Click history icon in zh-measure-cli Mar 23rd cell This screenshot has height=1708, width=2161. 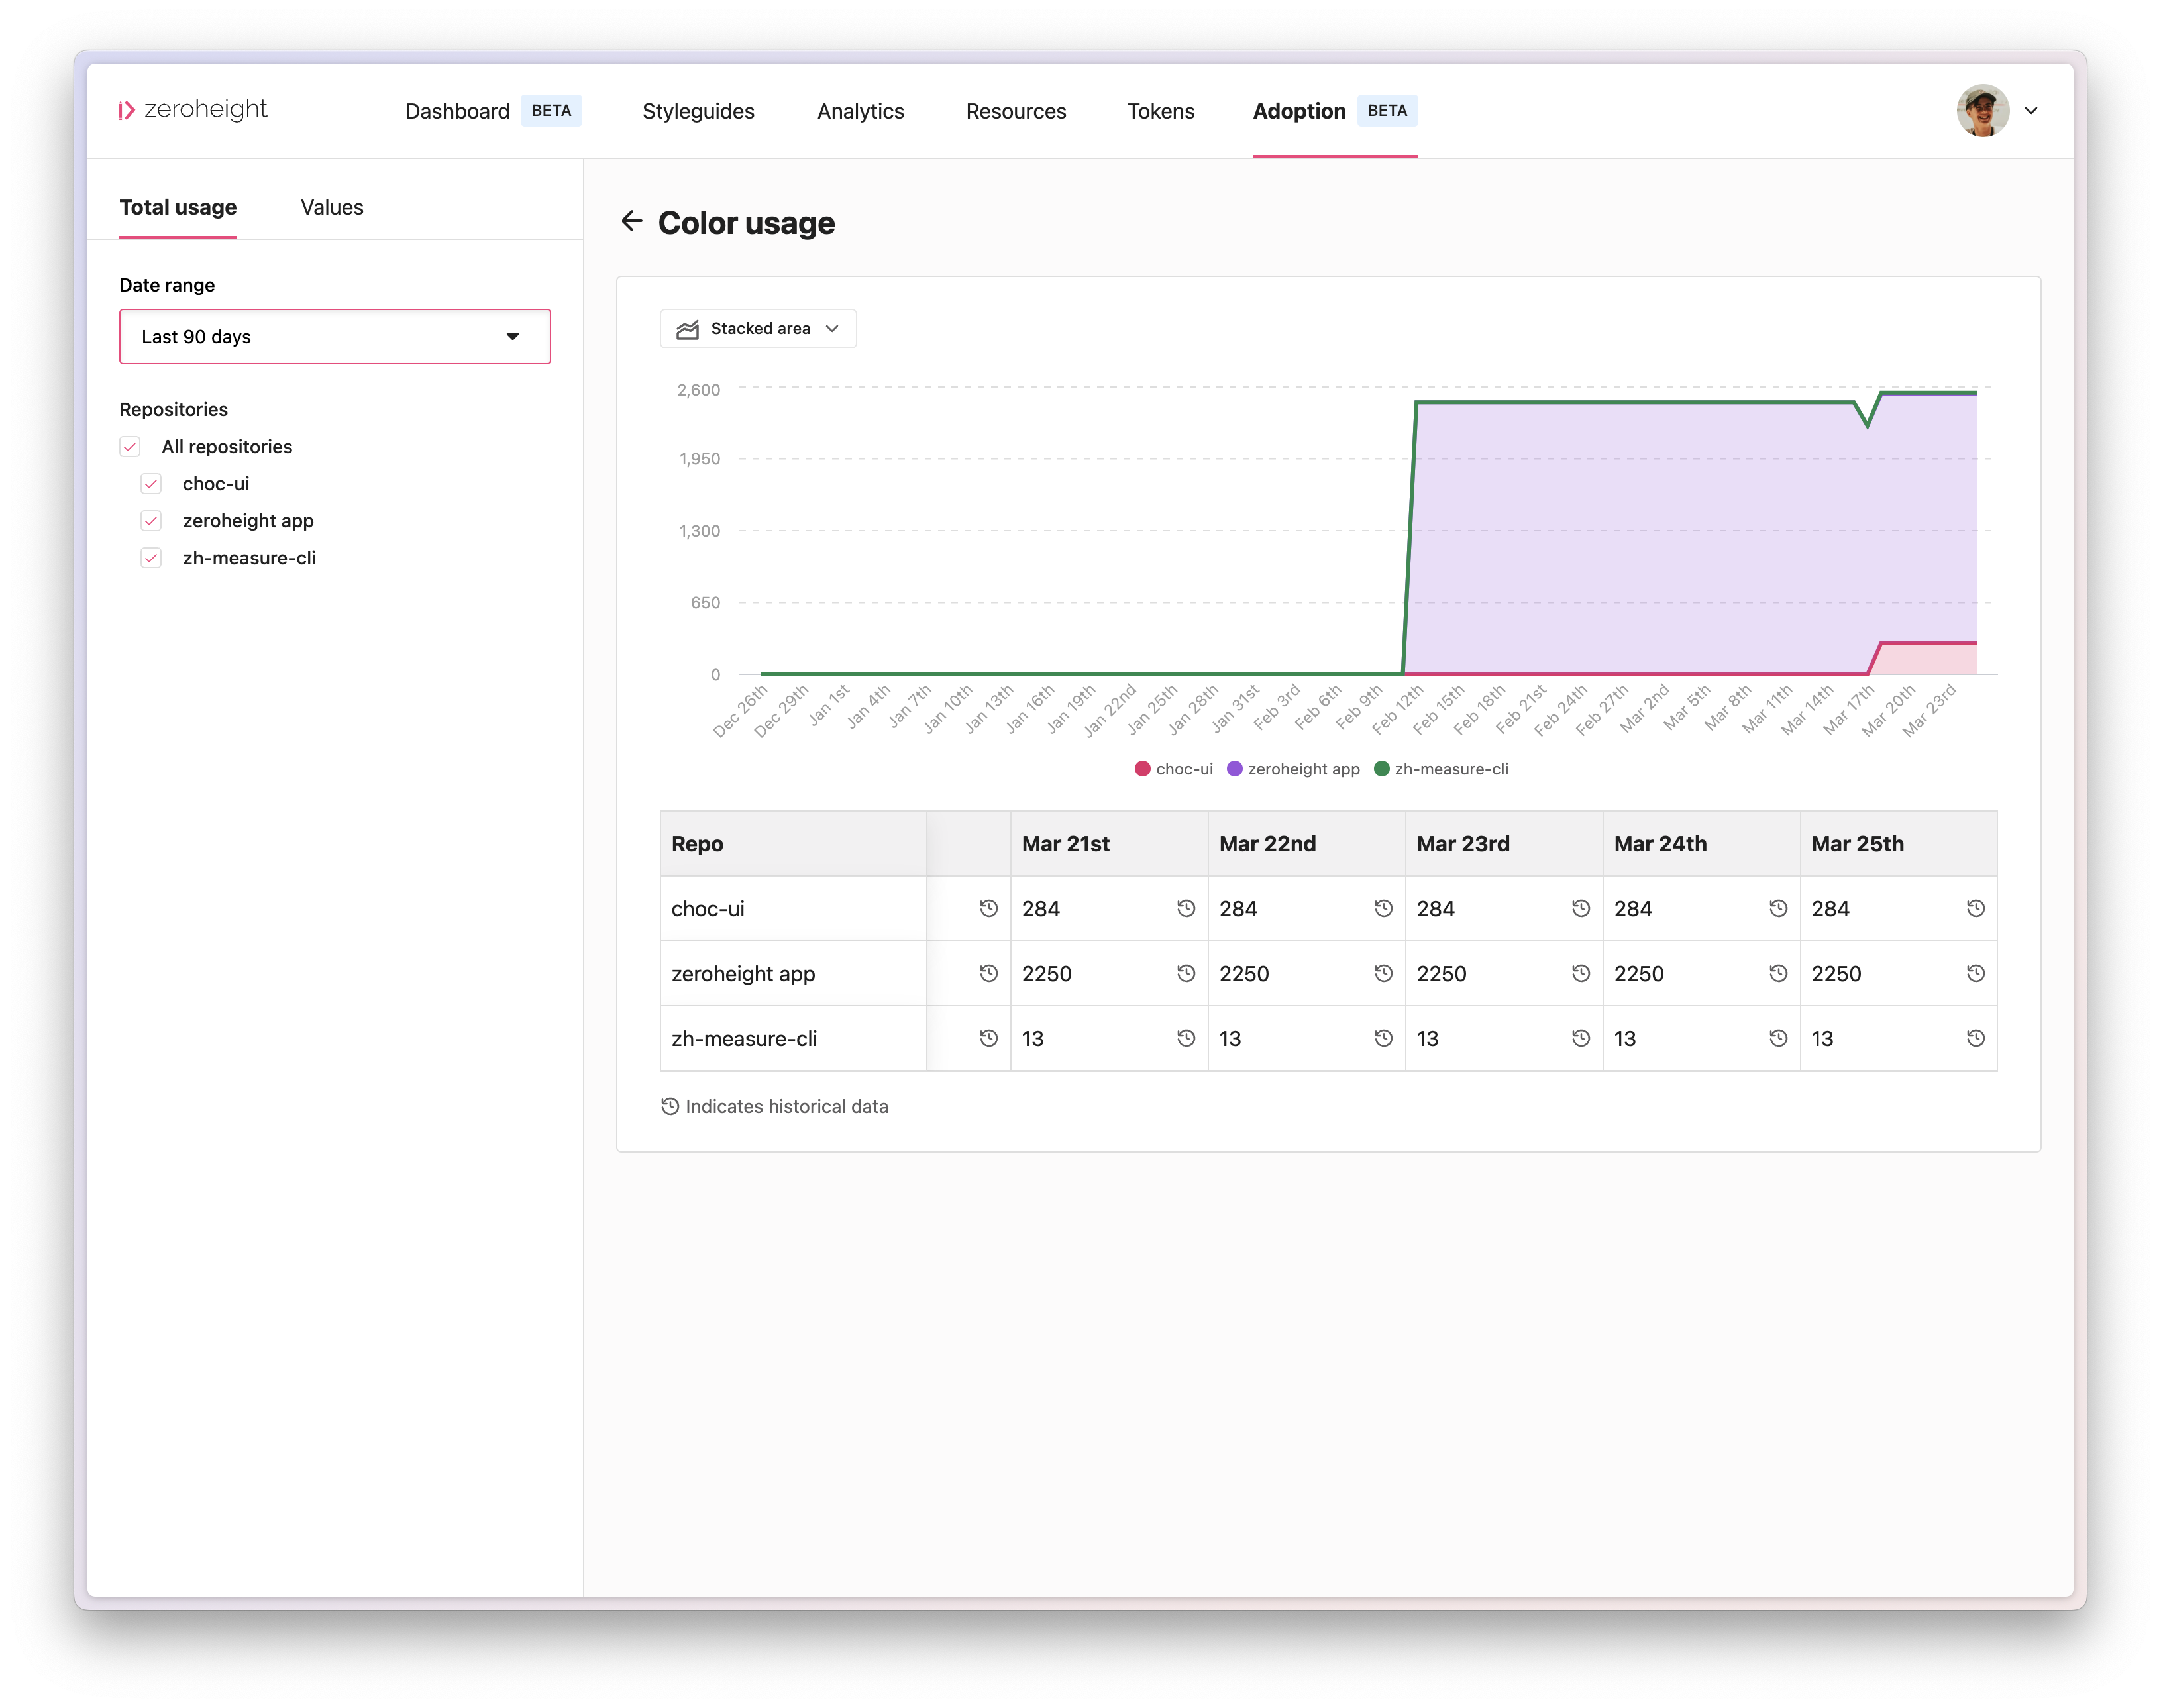pos(1581,1038)
